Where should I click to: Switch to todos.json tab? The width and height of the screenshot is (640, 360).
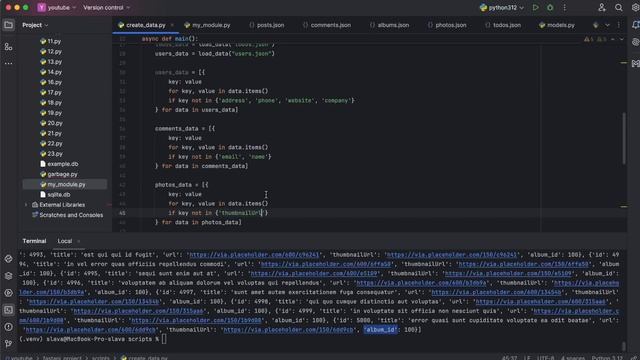503,25
